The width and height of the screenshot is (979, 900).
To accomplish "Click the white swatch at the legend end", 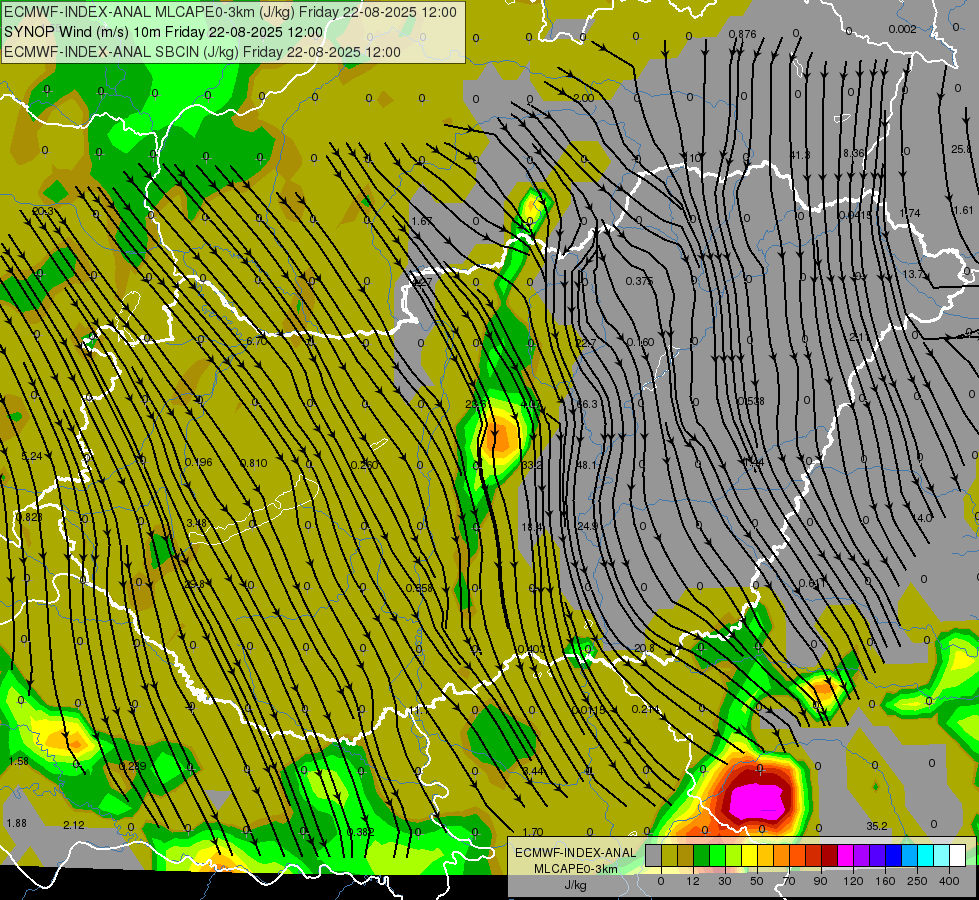I will tap(958, 855).
